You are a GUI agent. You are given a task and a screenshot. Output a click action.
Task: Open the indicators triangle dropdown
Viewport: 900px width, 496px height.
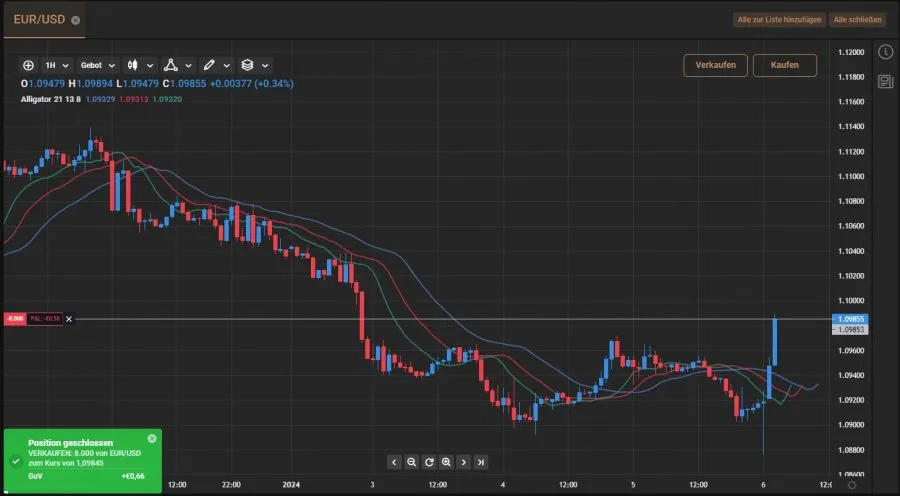(177, 65)
